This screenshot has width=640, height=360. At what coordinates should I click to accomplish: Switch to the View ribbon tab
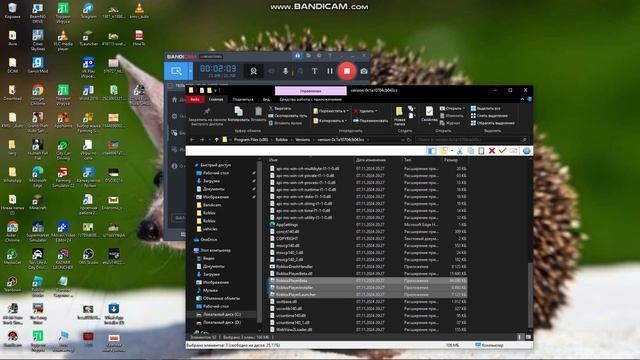pos(266,99)
